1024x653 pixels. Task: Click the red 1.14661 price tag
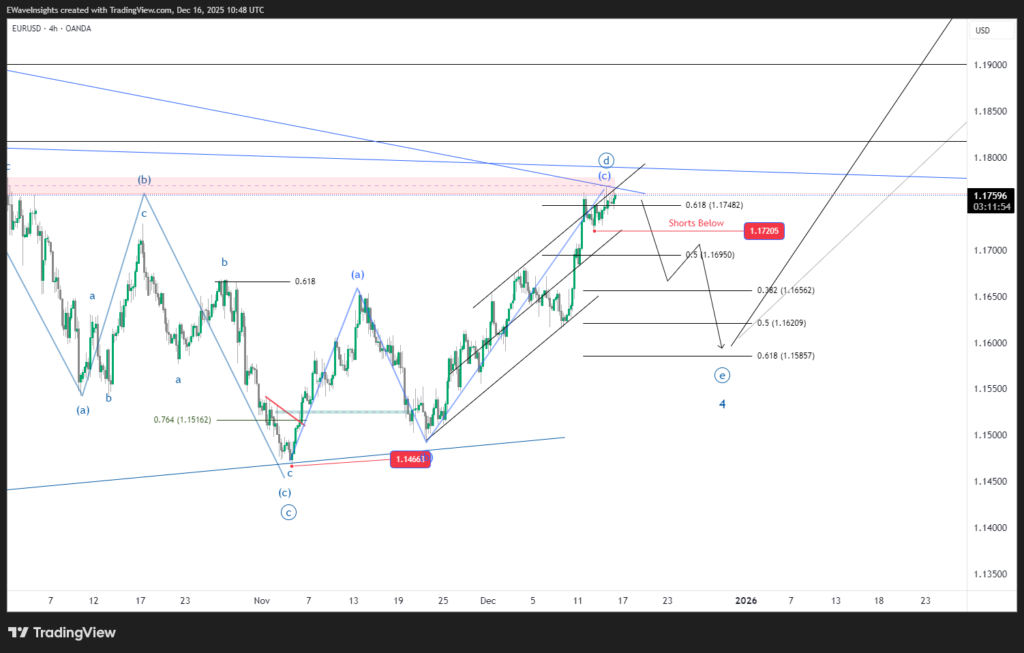(x=410, y=458)
